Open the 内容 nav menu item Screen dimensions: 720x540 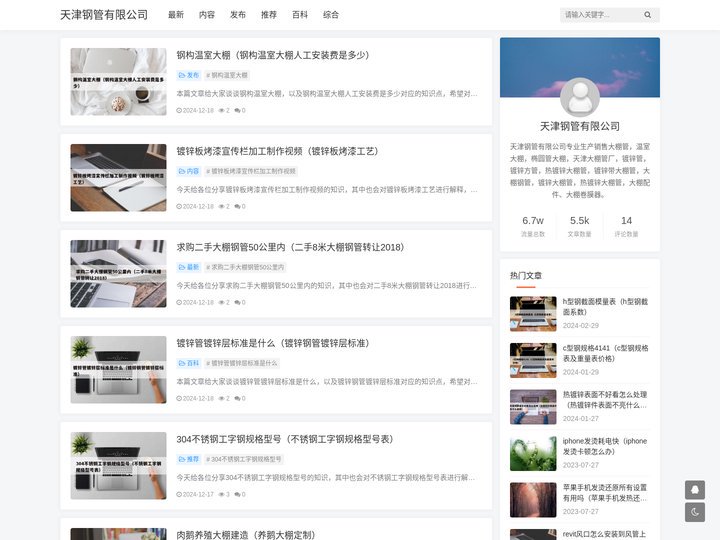[x=207, y=15]
